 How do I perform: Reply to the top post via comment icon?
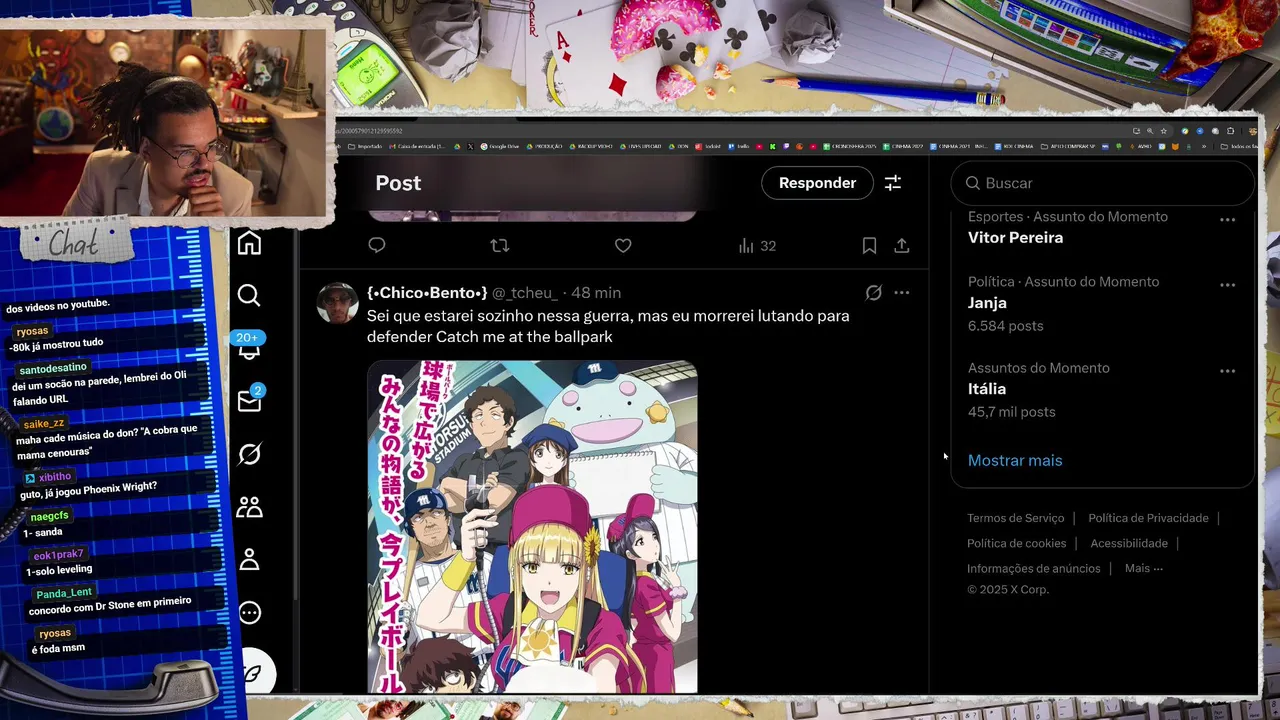(377, 245)
